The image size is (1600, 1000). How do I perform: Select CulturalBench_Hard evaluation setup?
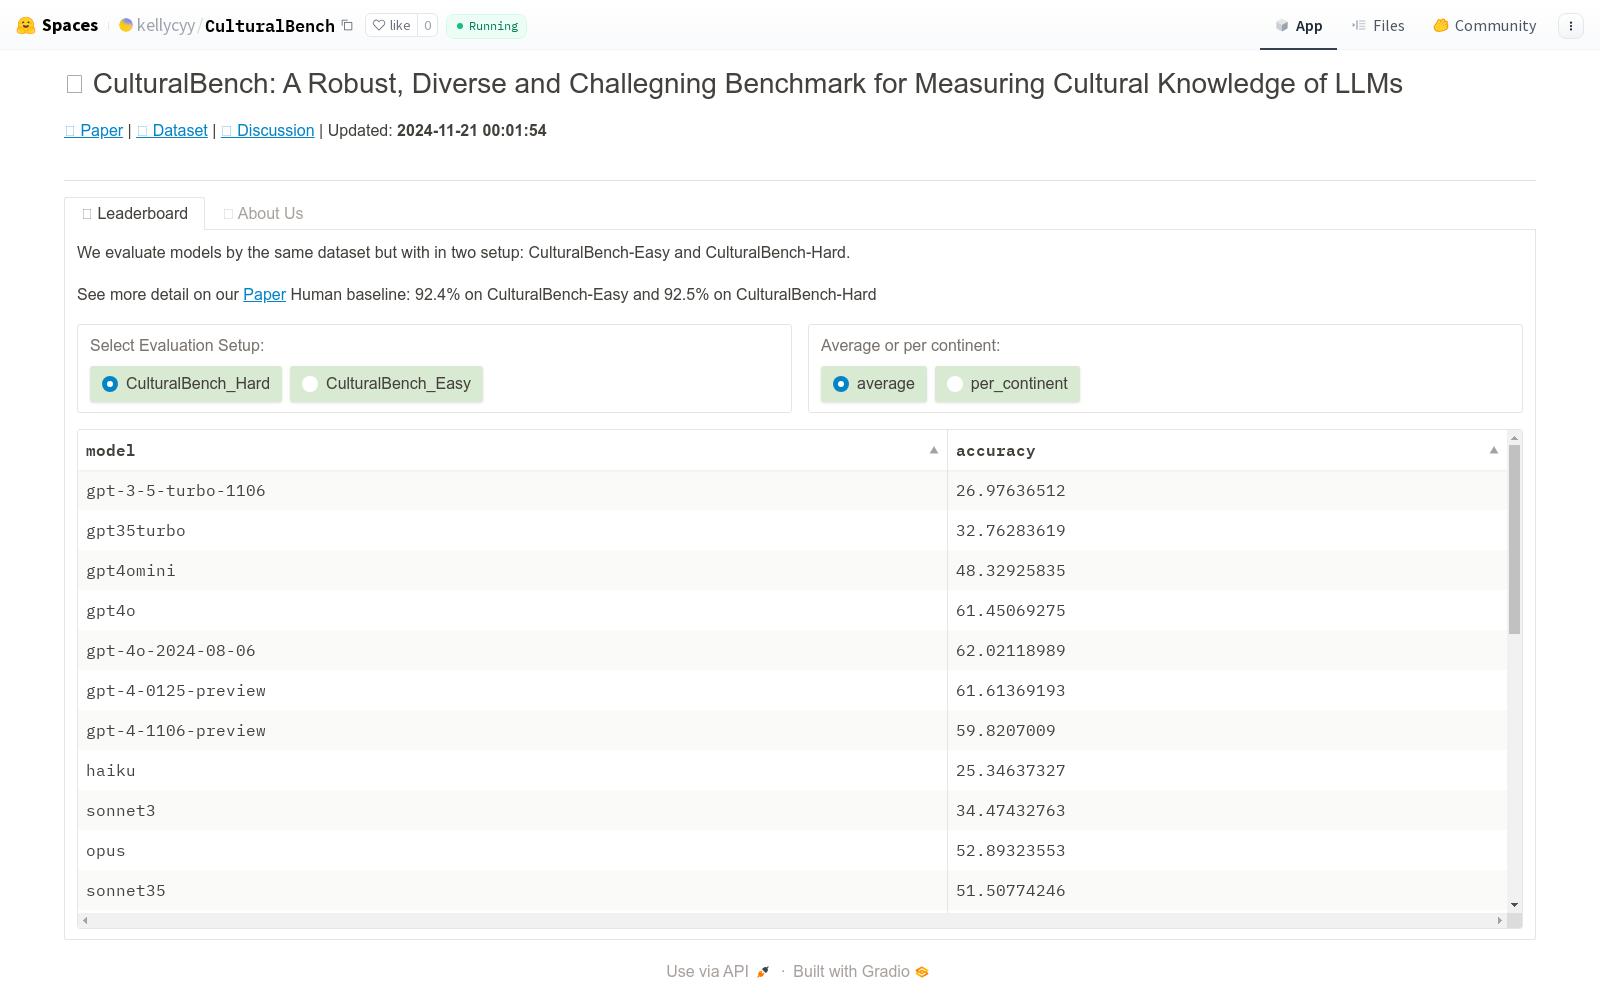186,384
